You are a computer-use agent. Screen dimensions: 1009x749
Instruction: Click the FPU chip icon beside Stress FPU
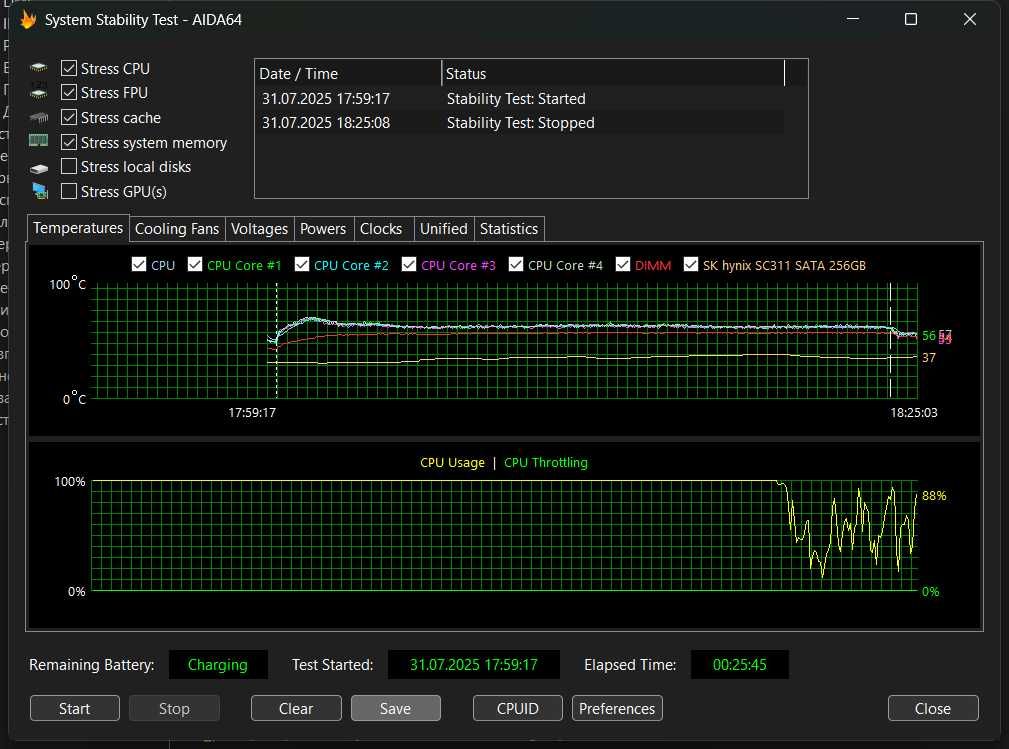[39, 92]
